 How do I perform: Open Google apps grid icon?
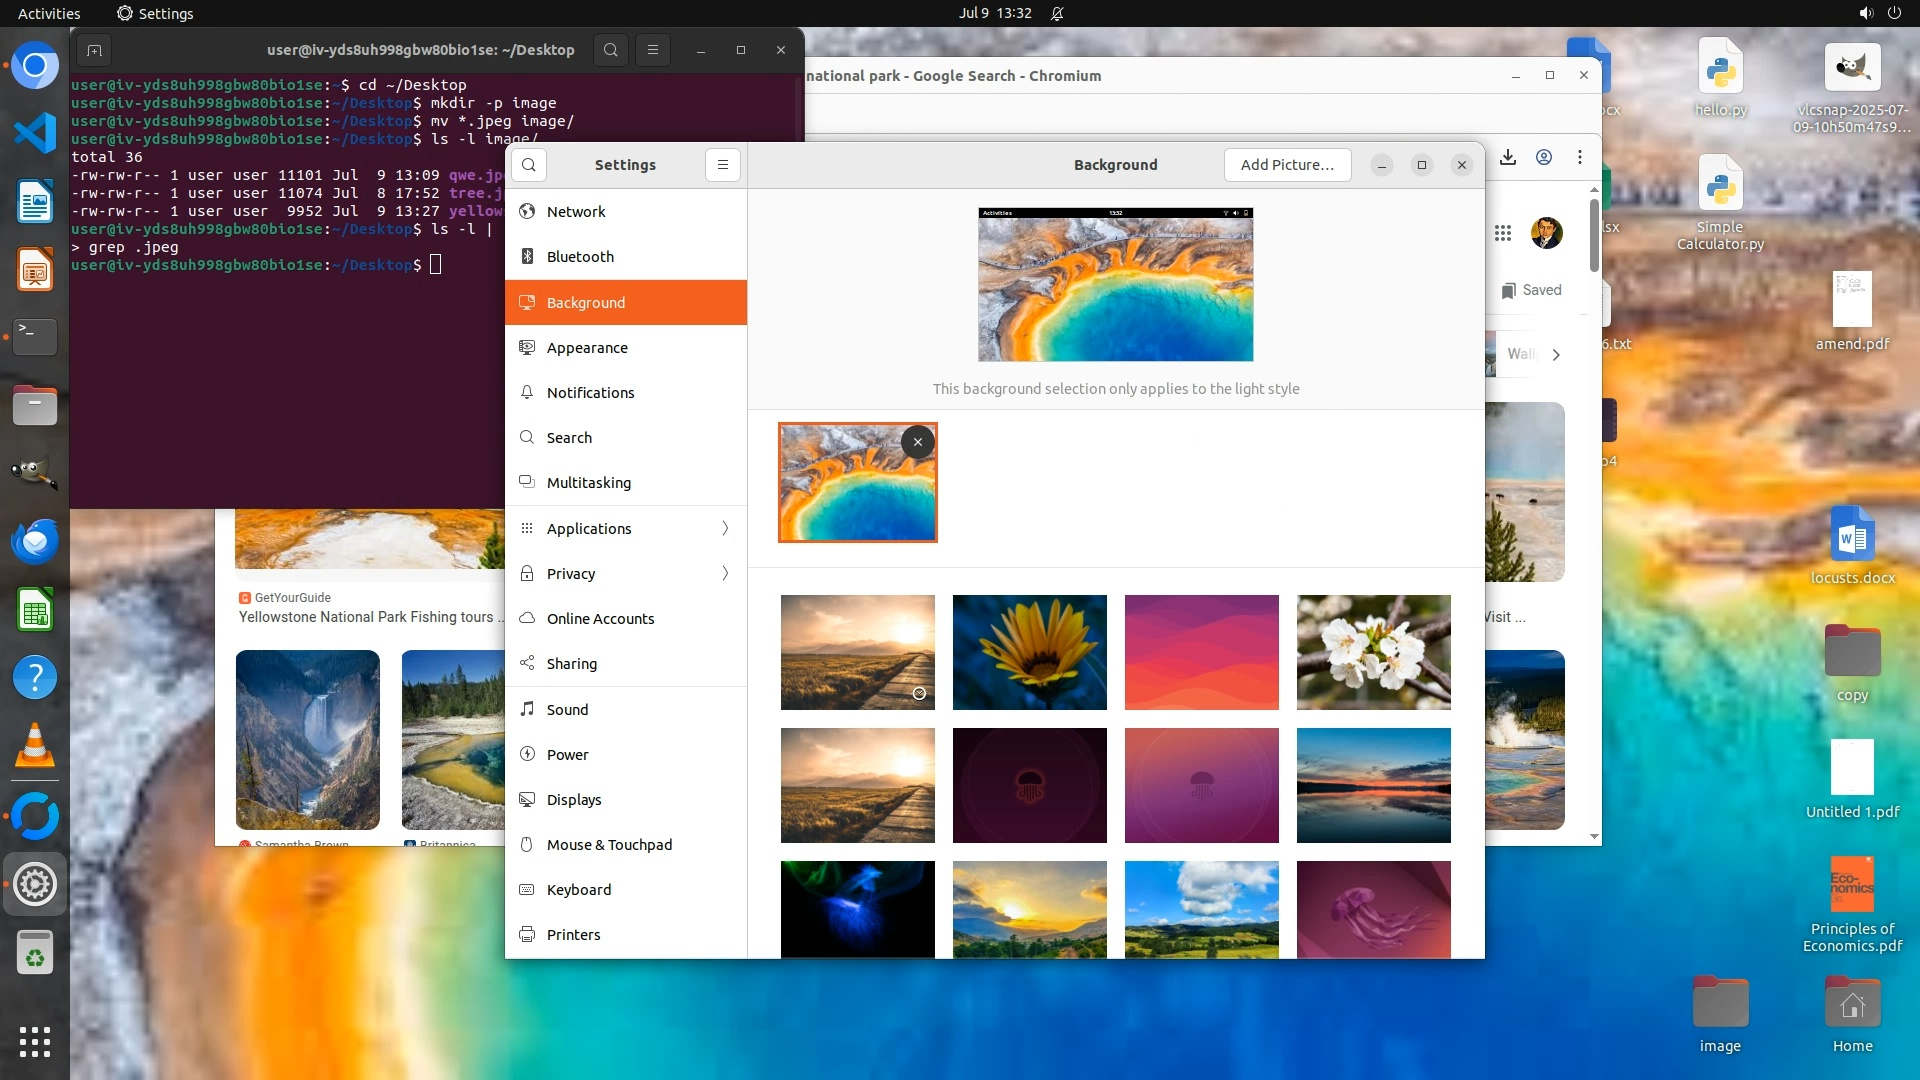1502,233
